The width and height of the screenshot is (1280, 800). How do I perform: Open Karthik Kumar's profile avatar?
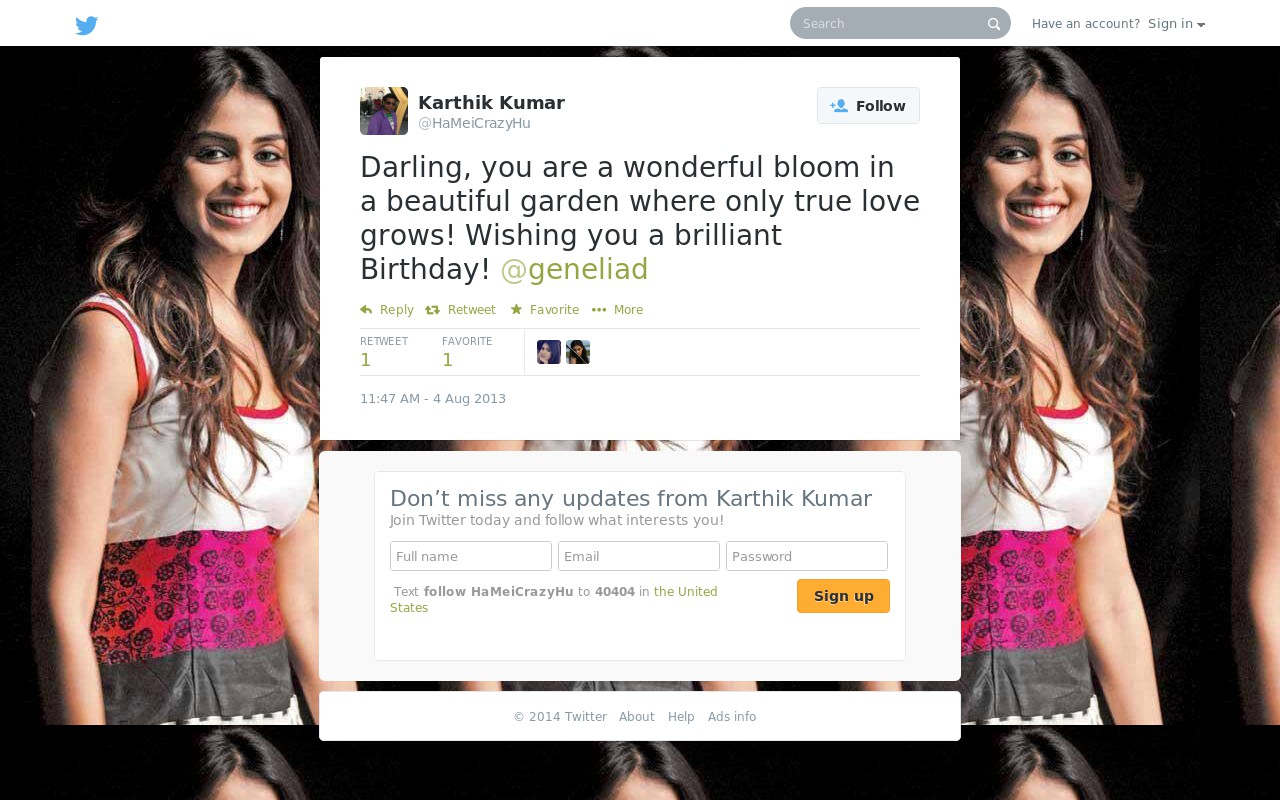pos(384,111)
